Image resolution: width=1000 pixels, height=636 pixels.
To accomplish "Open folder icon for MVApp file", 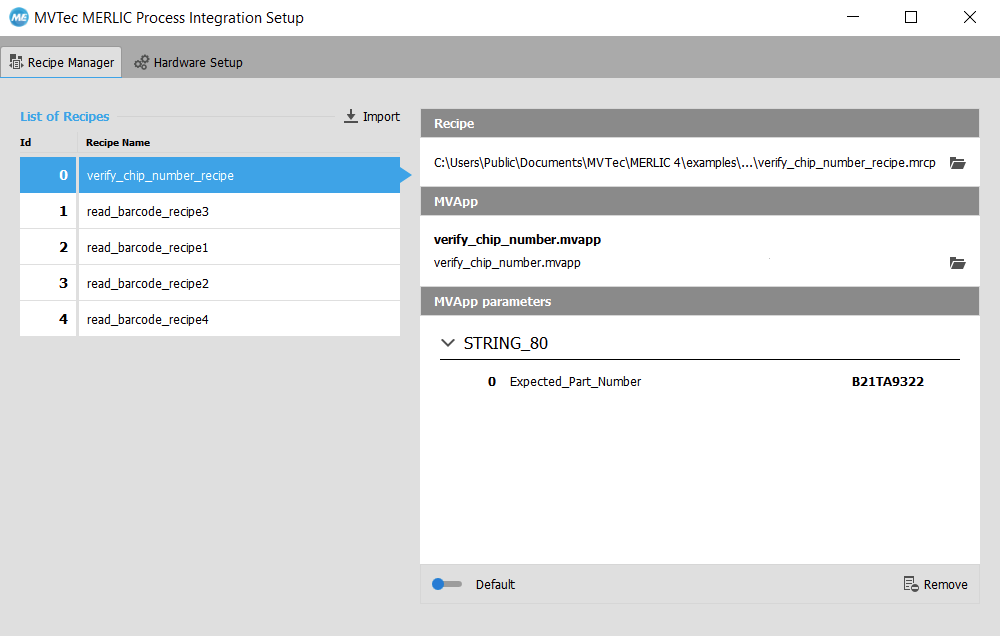I will pos(957,263).
